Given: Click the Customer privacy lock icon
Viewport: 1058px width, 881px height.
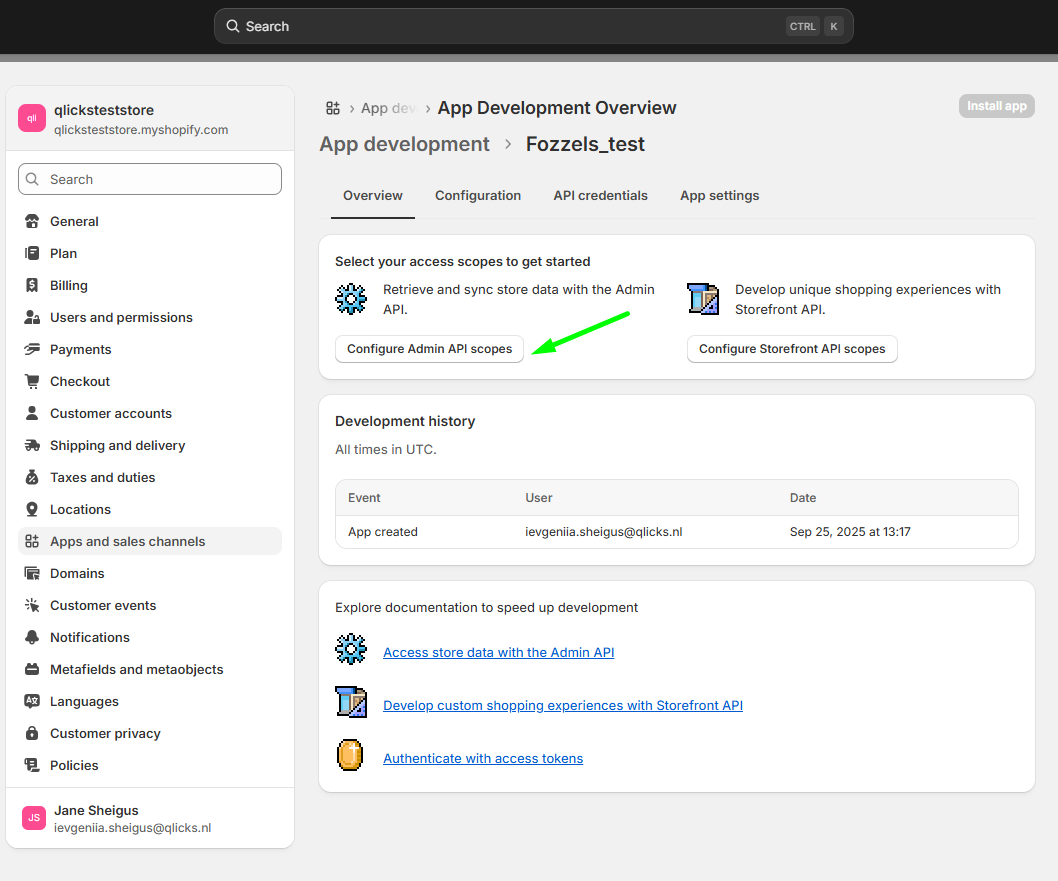Looking at the screenshot, I should tap(32, 733).
